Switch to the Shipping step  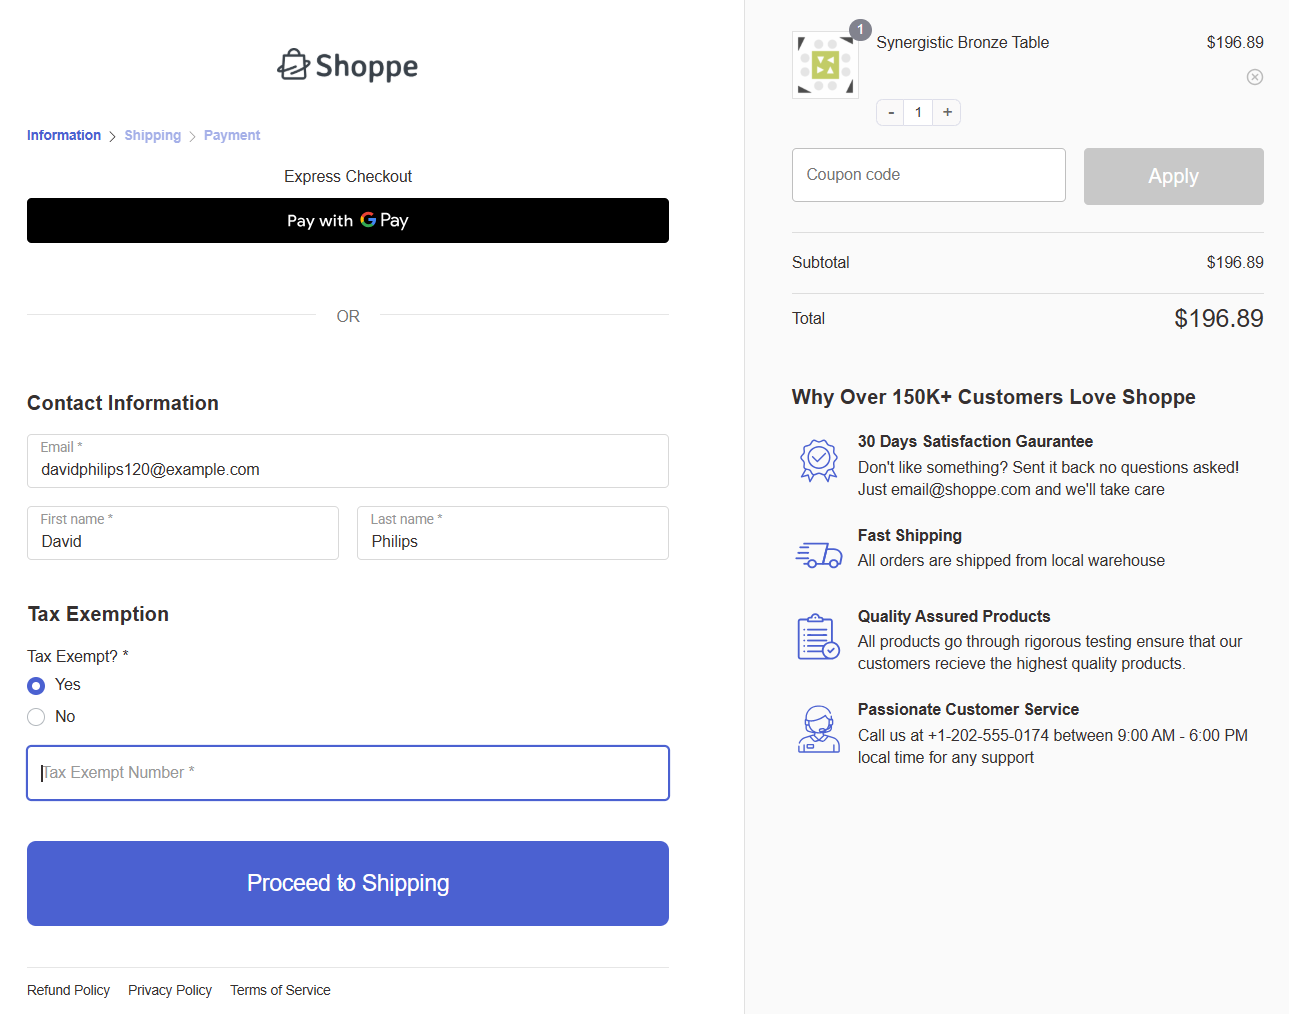[x=152, y=135]
